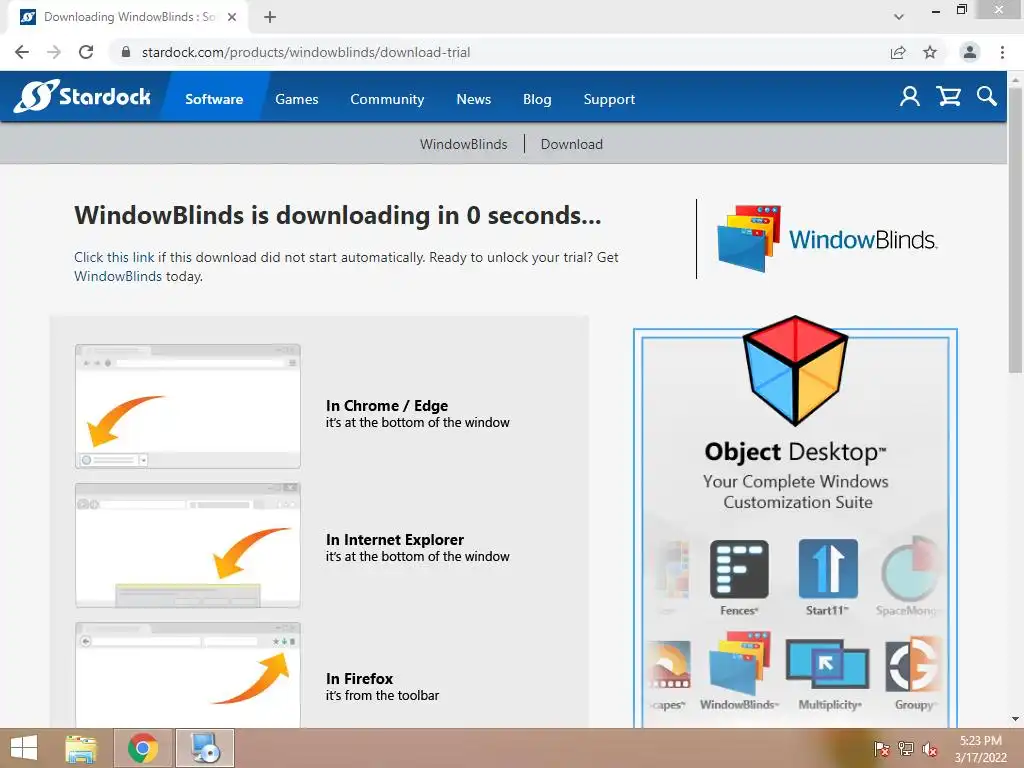
Task: Open the Community menu
Action: click(x=387, y=99)
